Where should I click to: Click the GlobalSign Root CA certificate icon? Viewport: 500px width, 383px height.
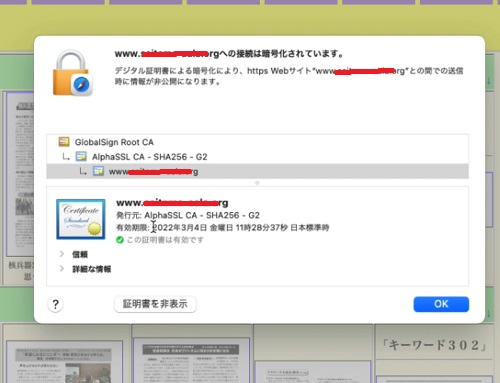click(64, 142)
